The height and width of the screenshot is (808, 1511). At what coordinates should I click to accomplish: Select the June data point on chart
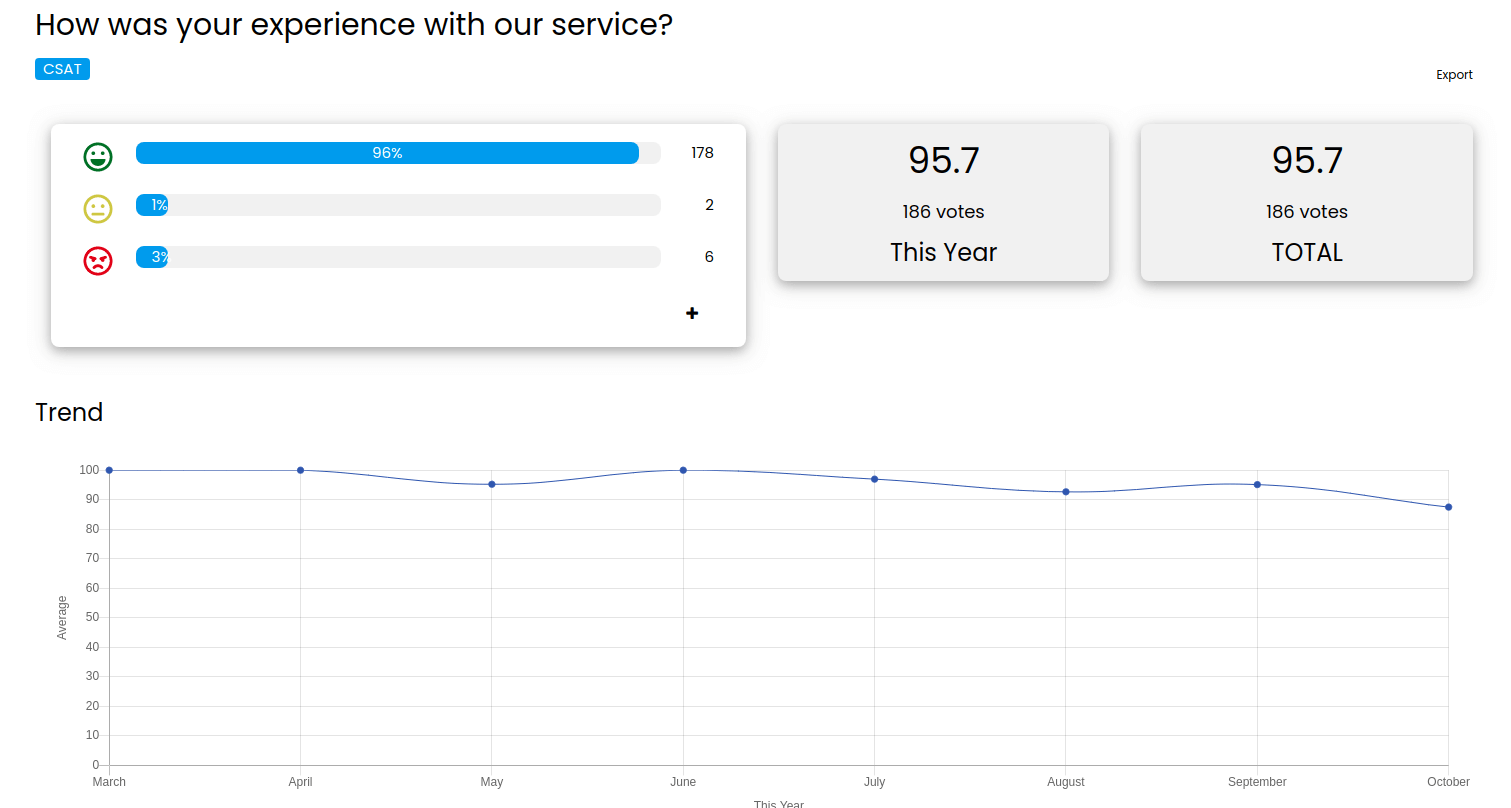click(x=683, y=470)
